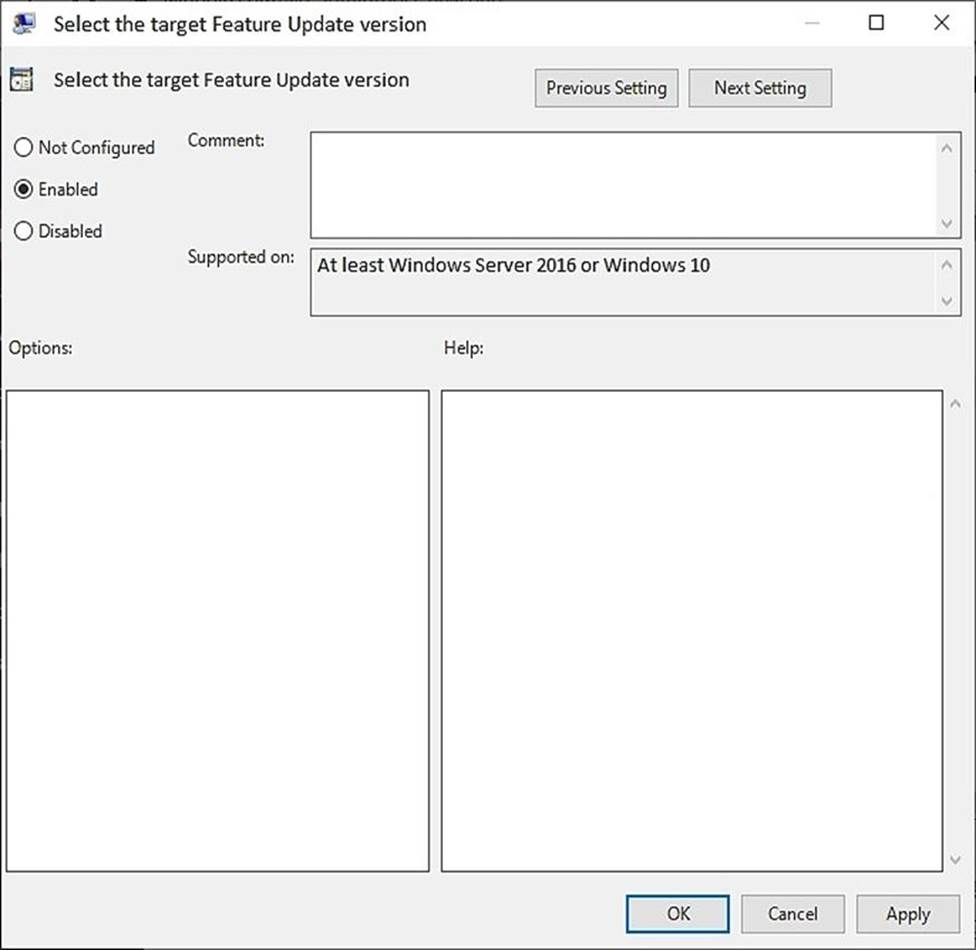This screenshot has width=976, height=950.
Task: Click the Help pane scroll up arrow
Action: coord(953,404)
